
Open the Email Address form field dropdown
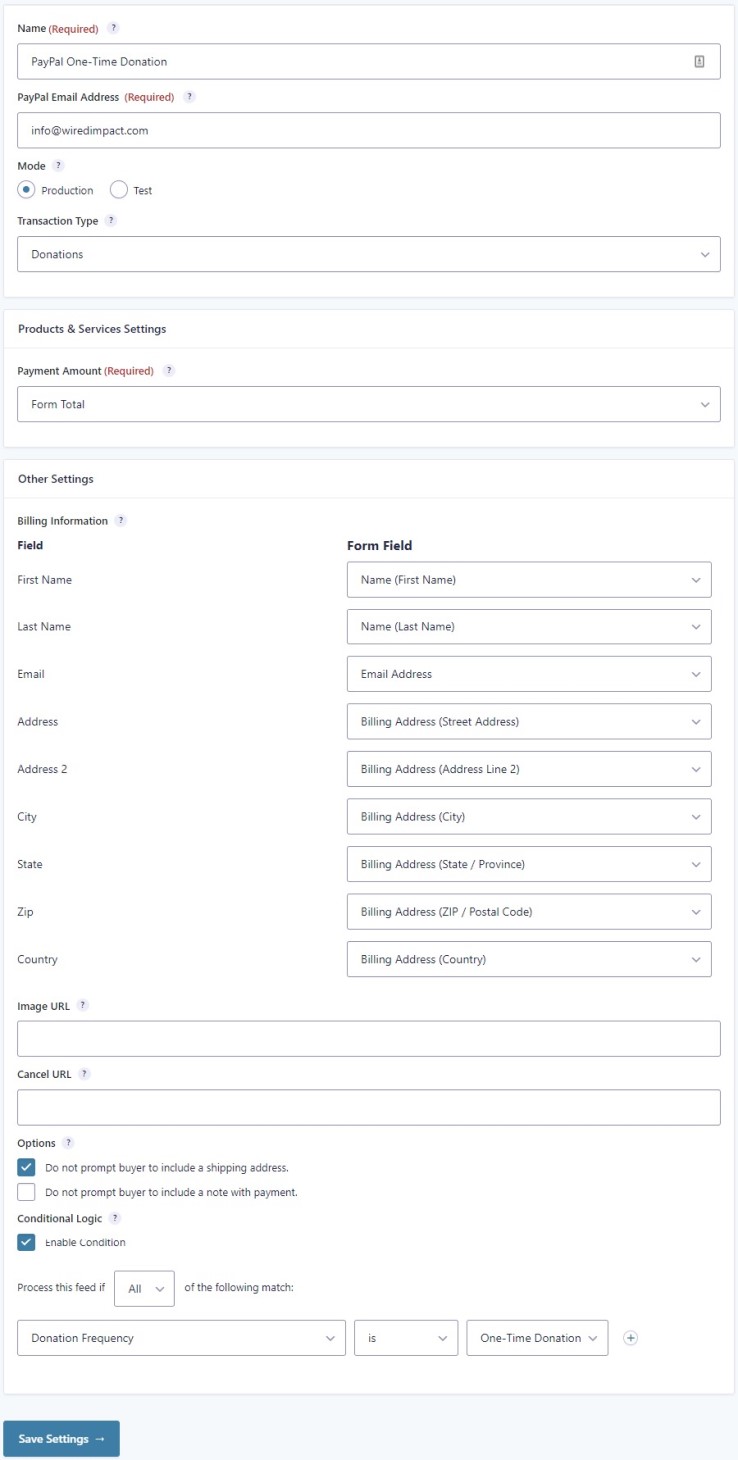(529, 674)
